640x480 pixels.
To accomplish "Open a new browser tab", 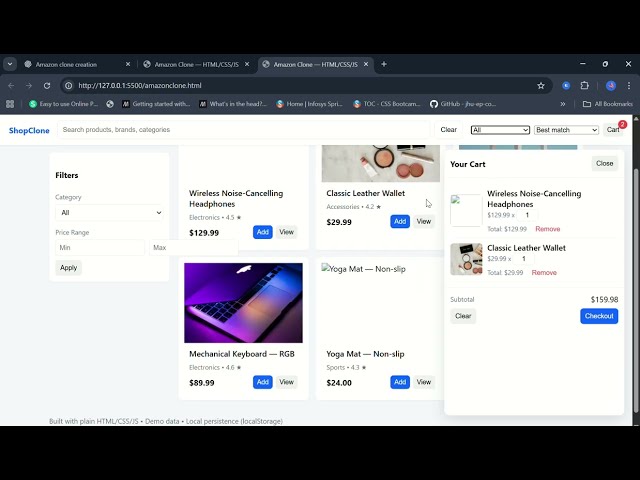I will point(384,64).
